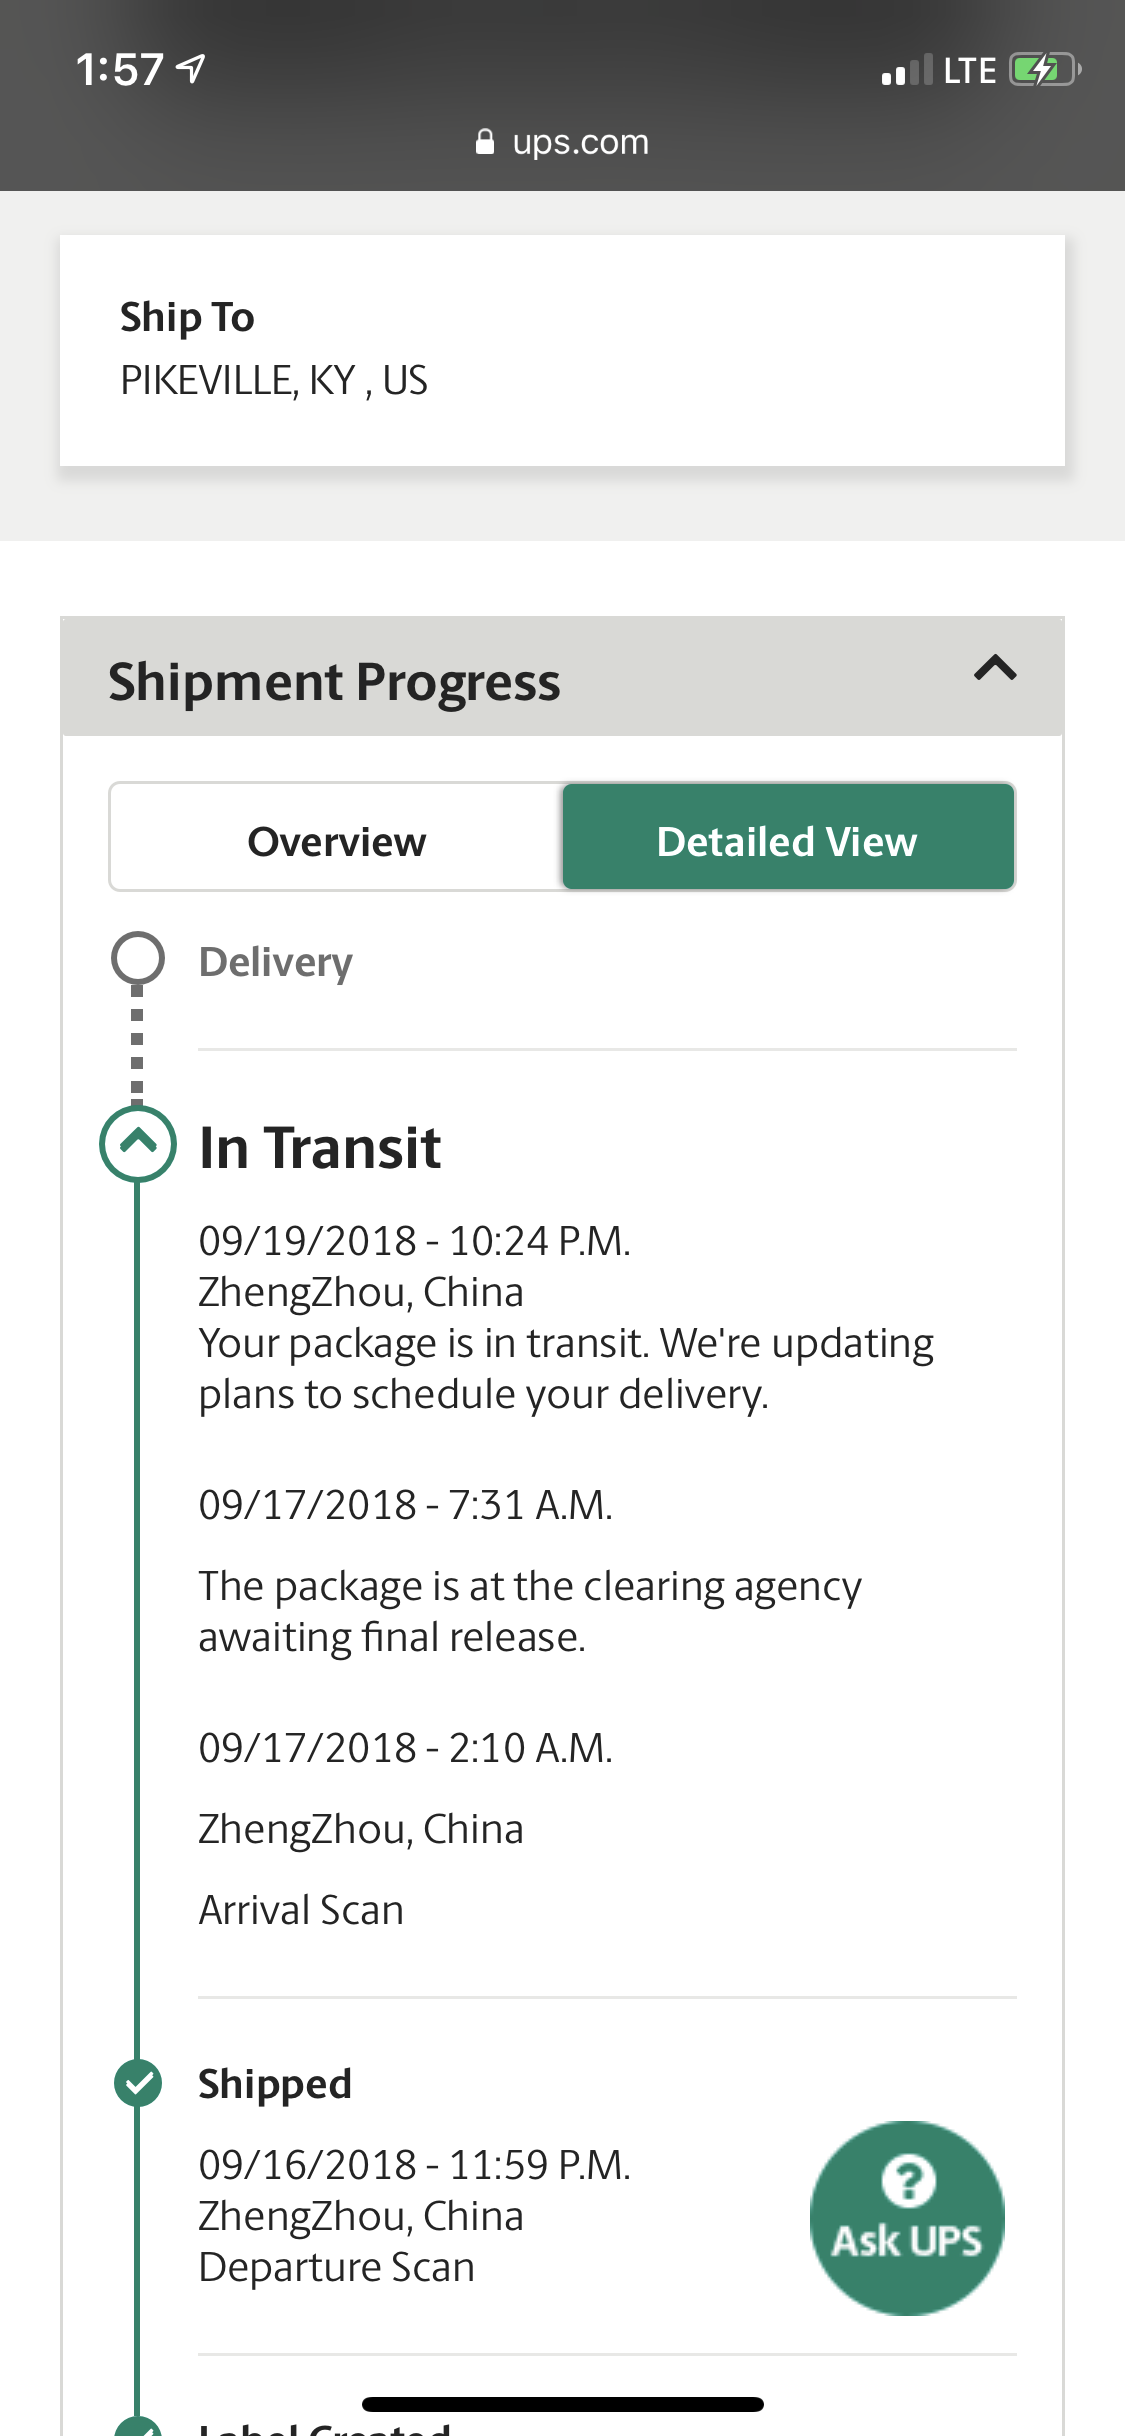Tap the home indicator bar
The width and height of the screenshot is (1125, 2436).
coord(562,2404)
